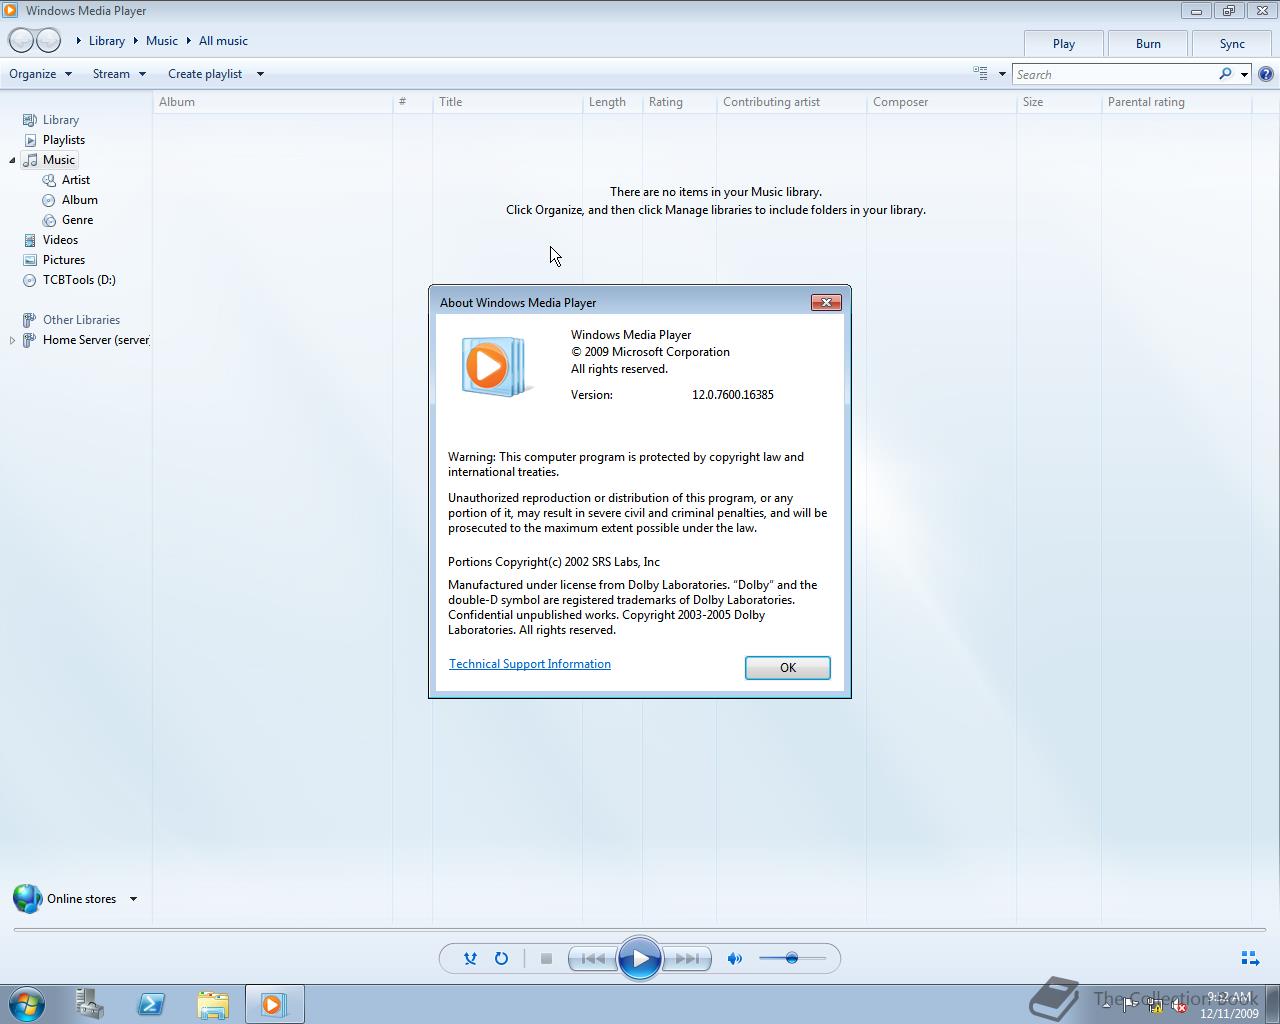Skip to the previous track
The width and height of the screenshot is (1280, 1024).
592,958
